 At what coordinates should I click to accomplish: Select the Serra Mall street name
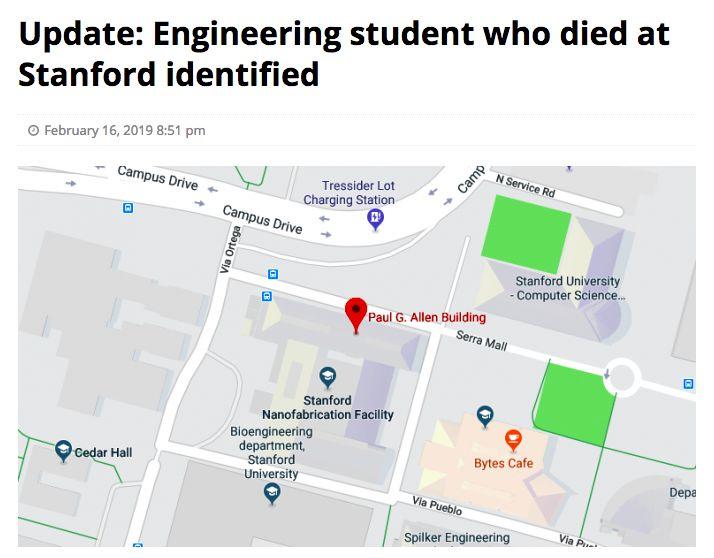(482, 342)
